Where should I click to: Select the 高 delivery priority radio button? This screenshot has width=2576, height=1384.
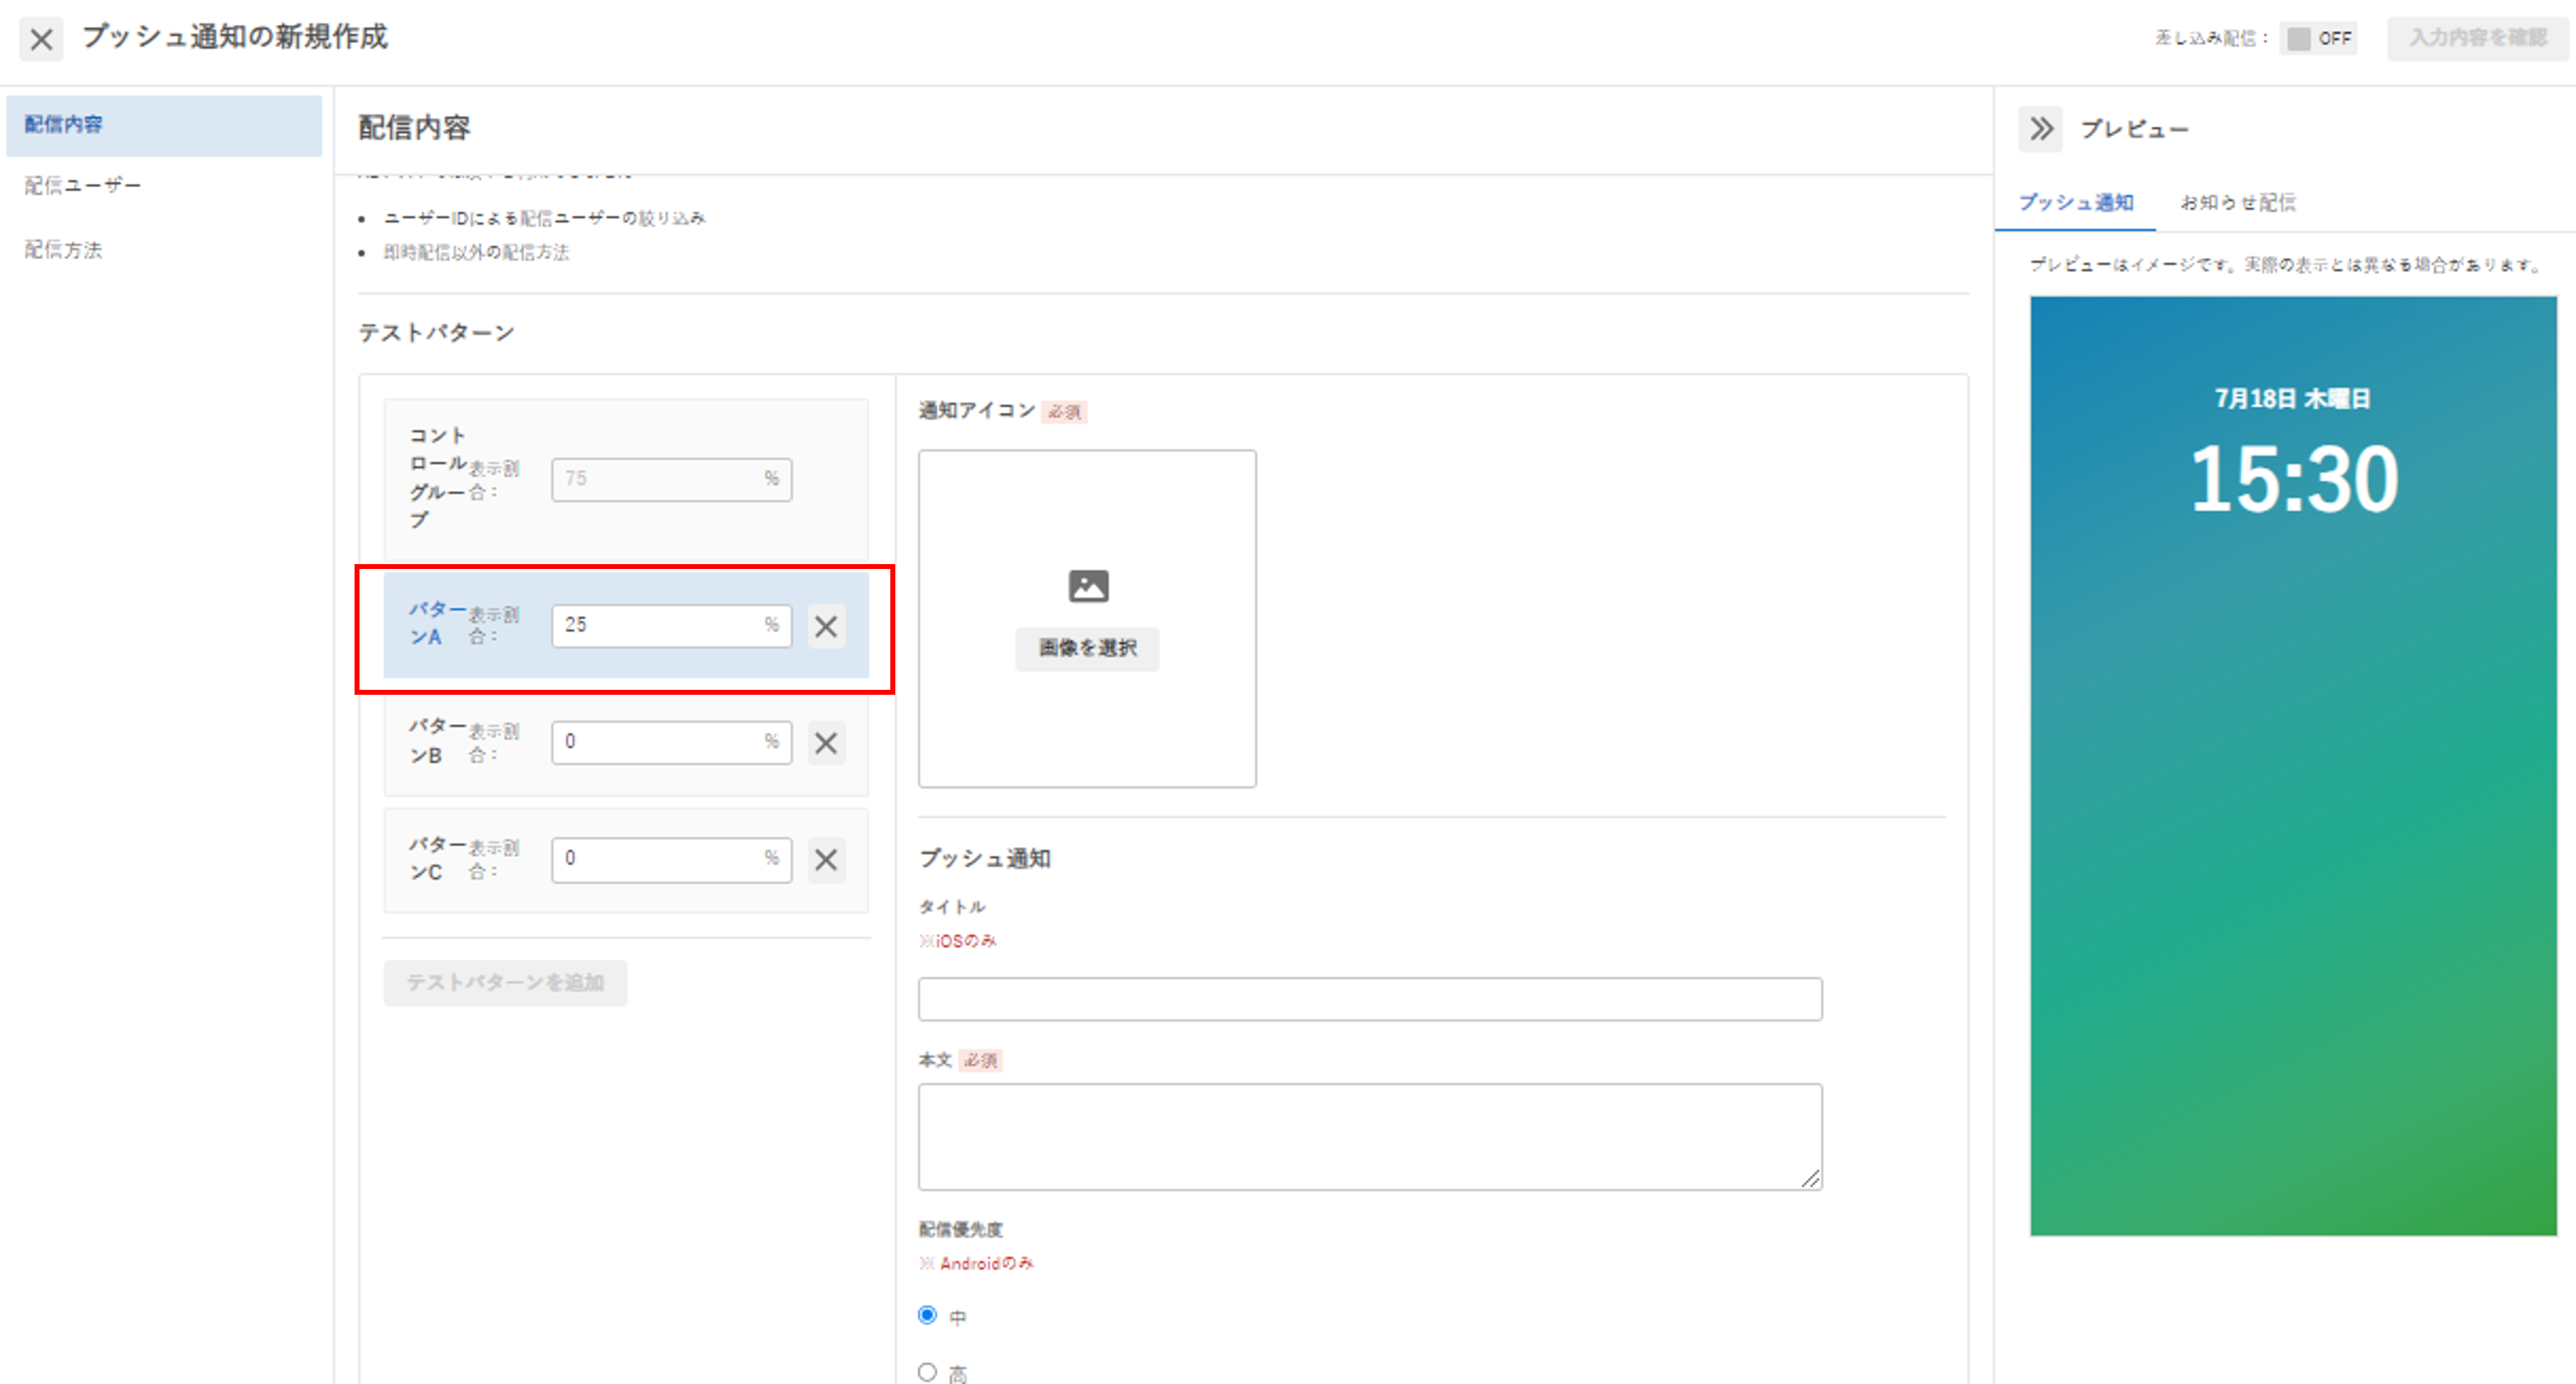(x=928, y=1372)
